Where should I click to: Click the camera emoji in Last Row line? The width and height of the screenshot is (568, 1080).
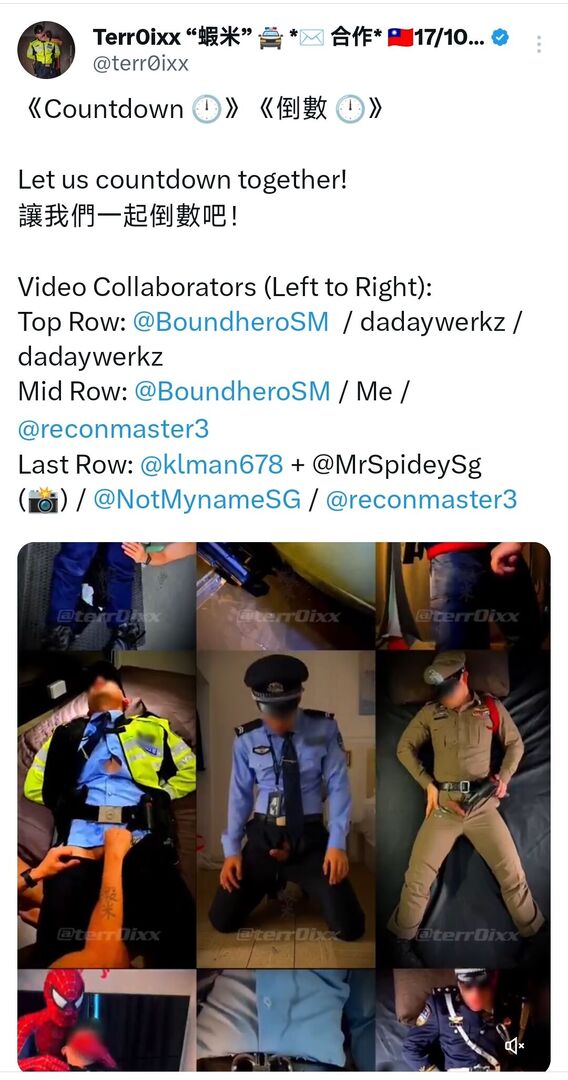pos(43,501)
